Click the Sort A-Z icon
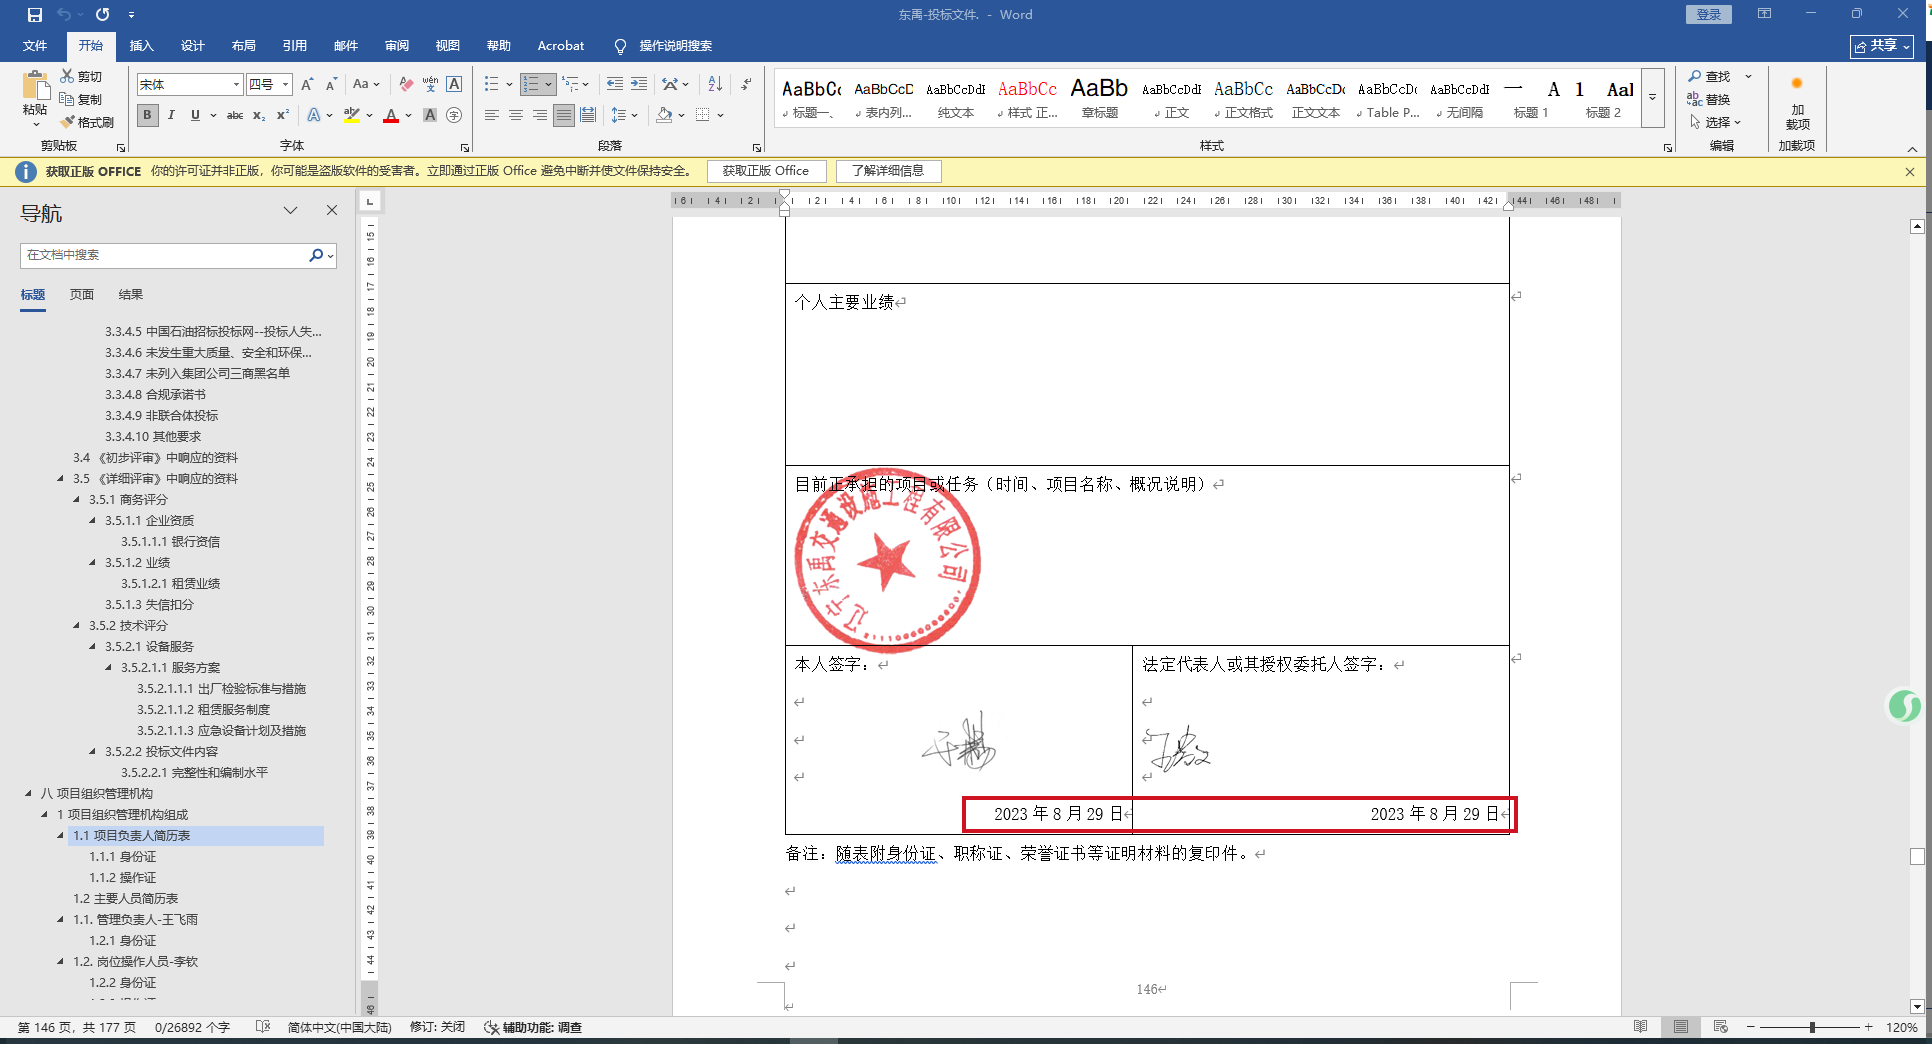Viewport: 1932px width, 1044px height. 715,85
